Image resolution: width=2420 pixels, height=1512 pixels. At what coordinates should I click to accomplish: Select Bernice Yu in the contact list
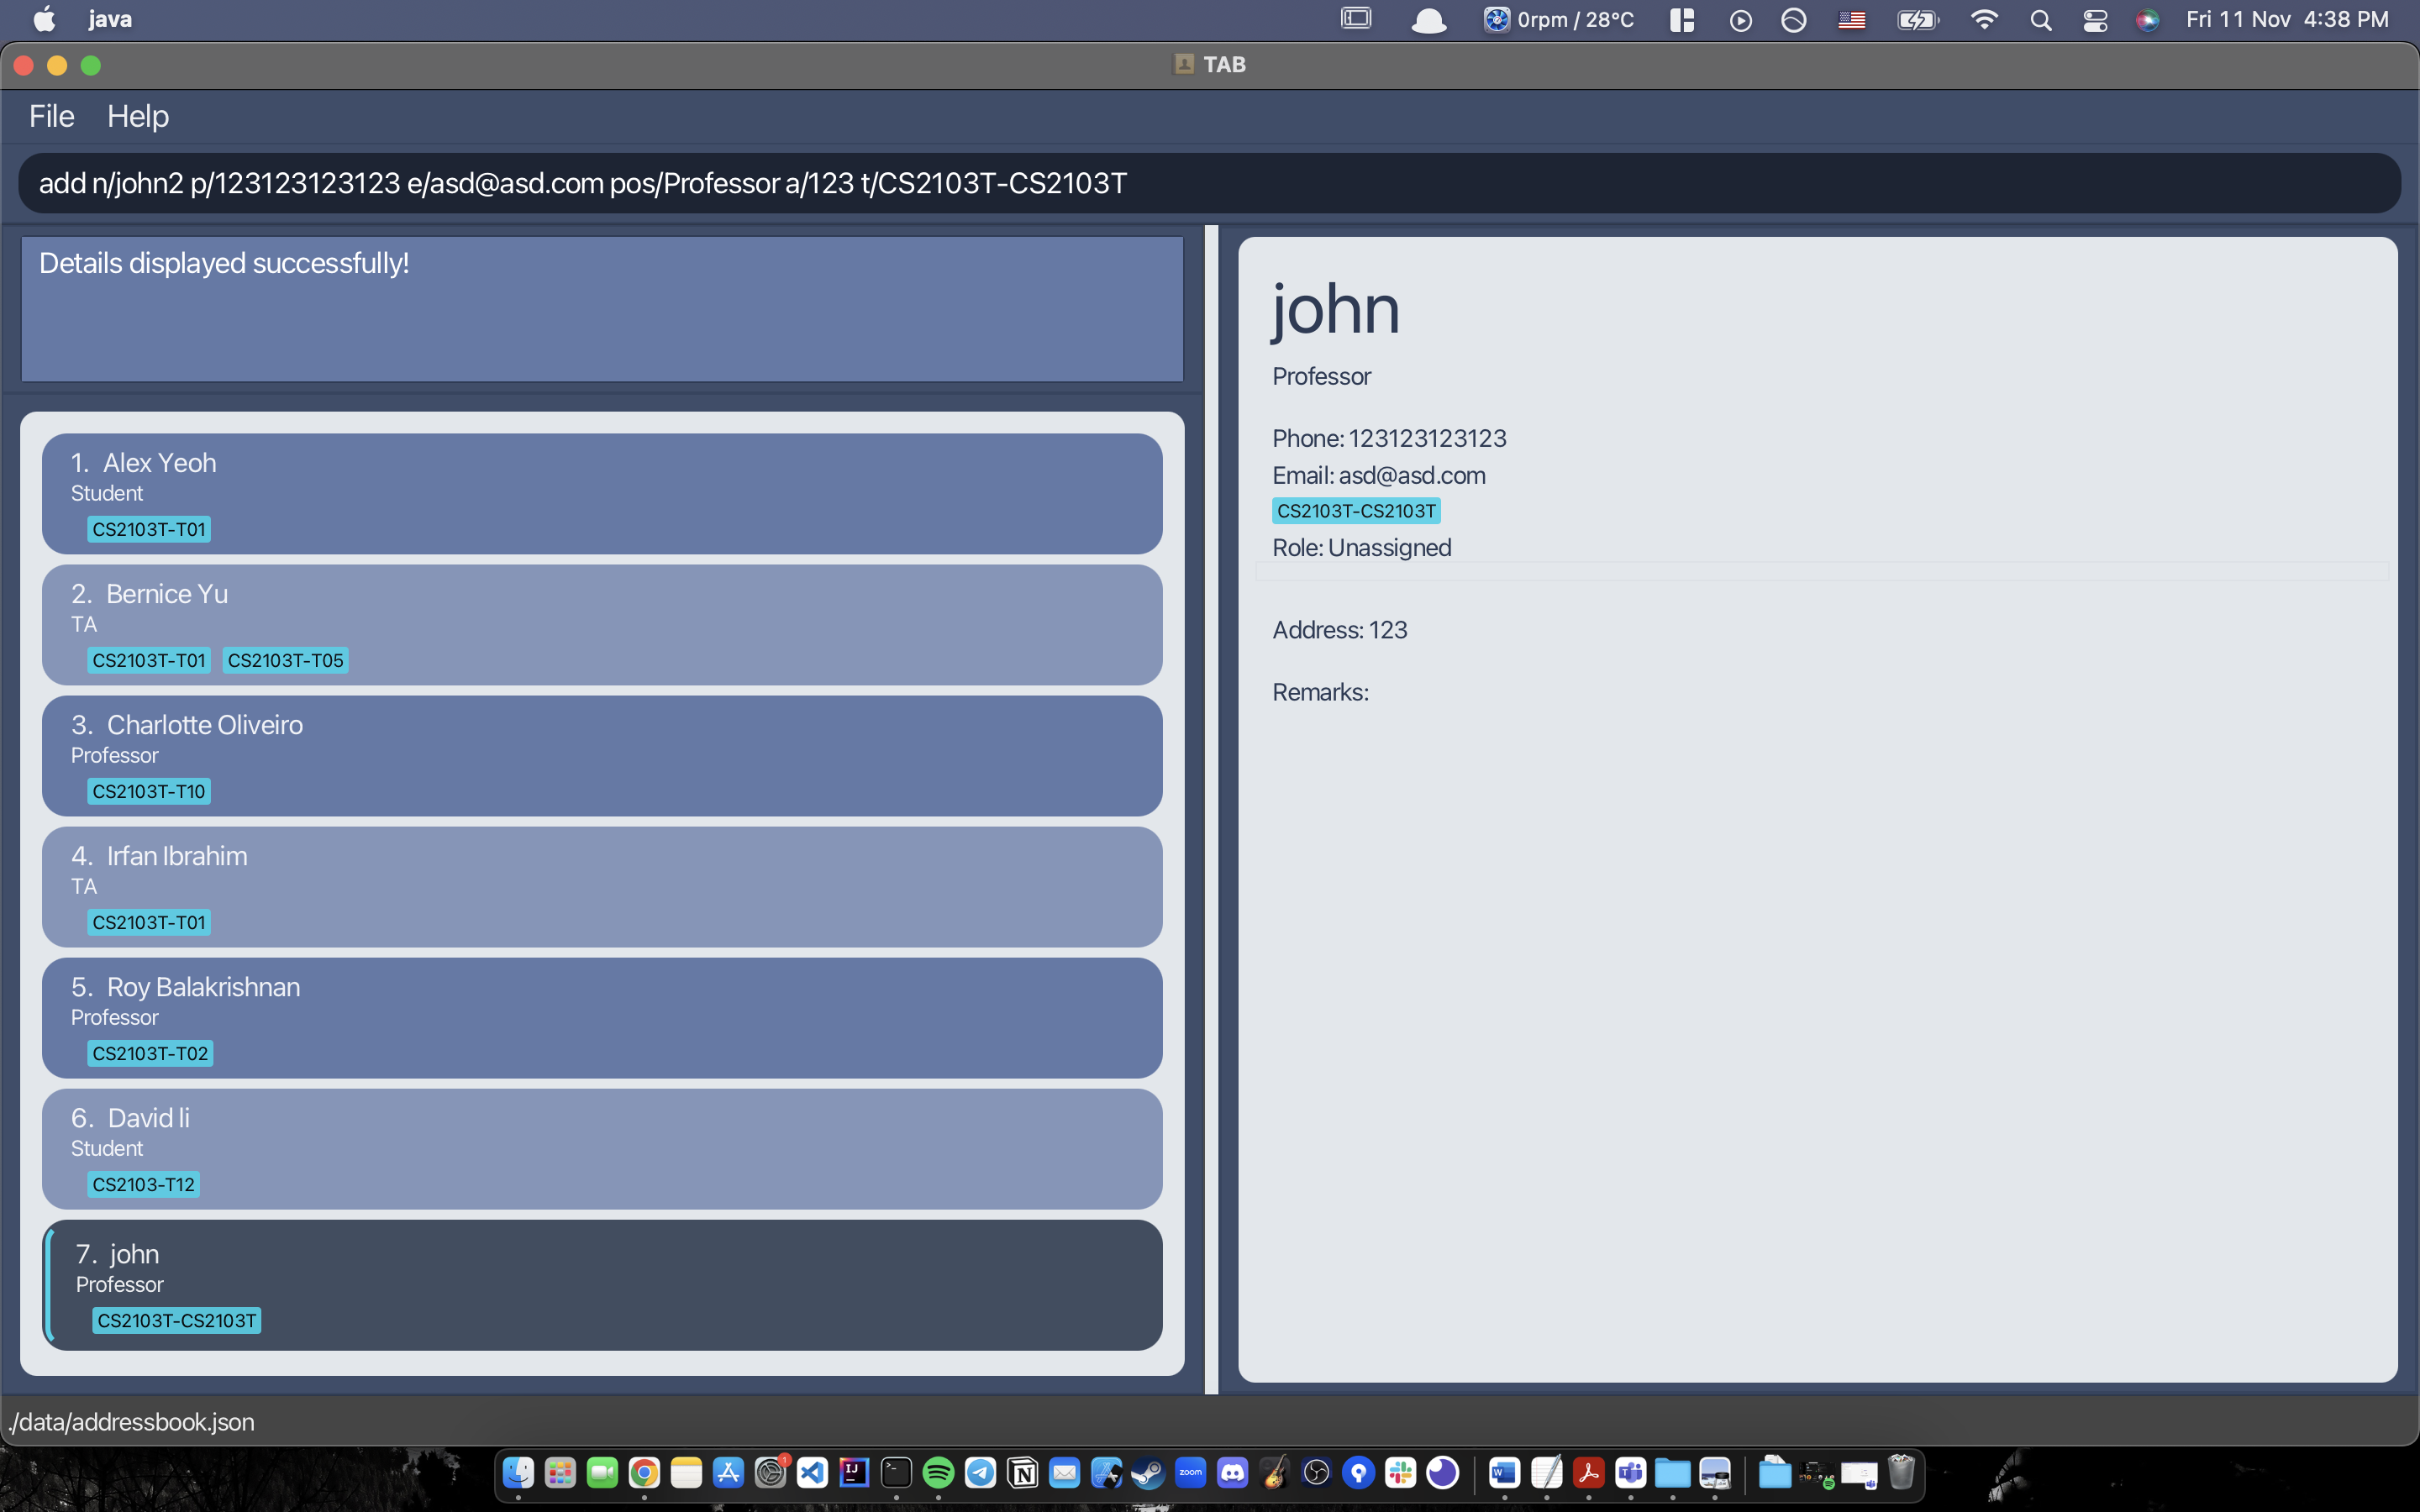(x=601, y=624)
